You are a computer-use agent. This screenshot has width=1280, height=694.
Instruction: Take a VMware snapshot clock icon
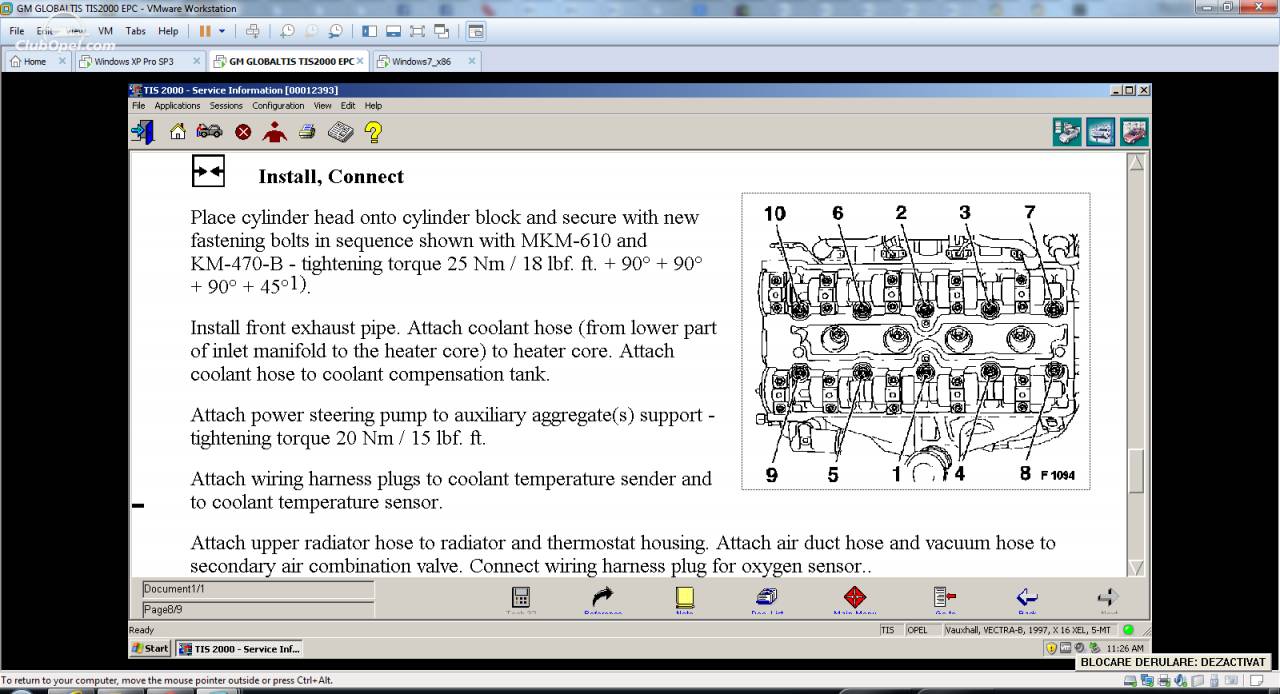[x=288, y=31]
